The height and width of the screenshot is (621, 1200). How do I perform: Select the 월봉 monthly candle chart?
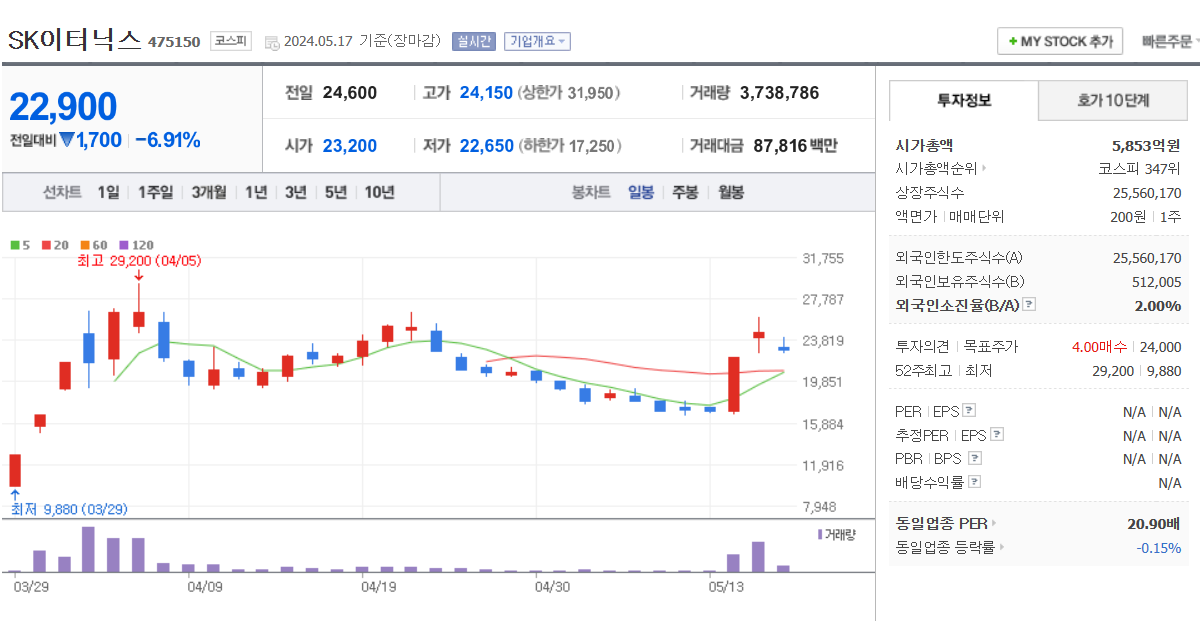click(x=730, y=193)
